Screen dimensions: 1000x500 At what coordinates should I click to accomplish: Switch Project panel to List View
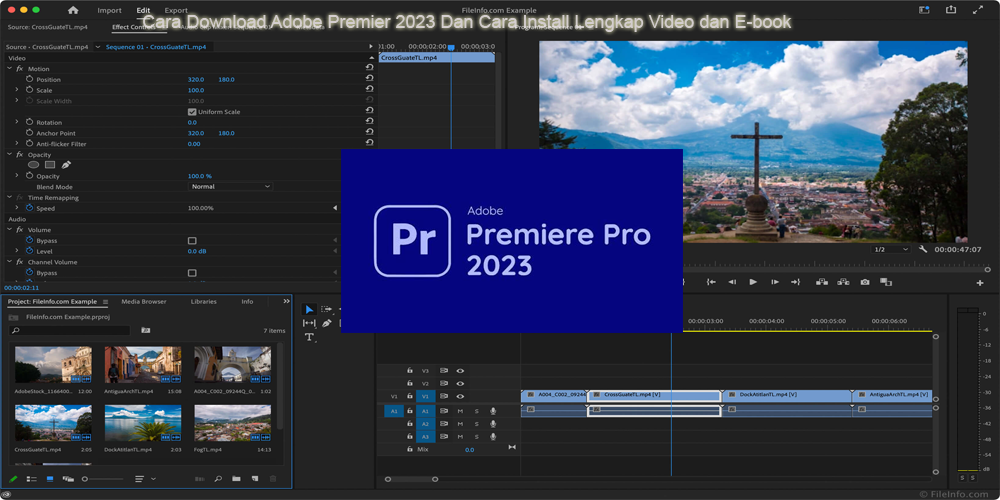pos(31,478)
